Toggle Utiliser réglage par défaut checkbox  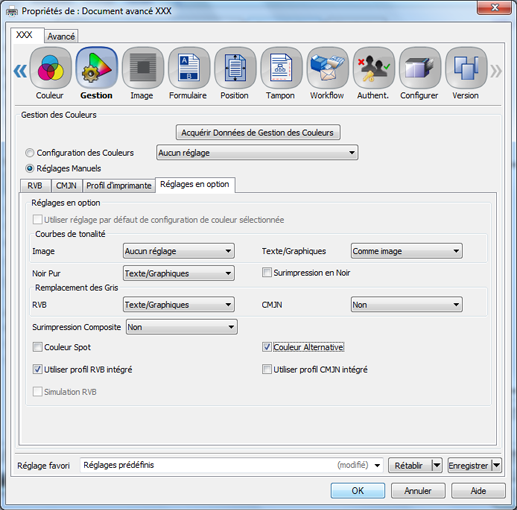pyautogui.click(x=37, y=219)
